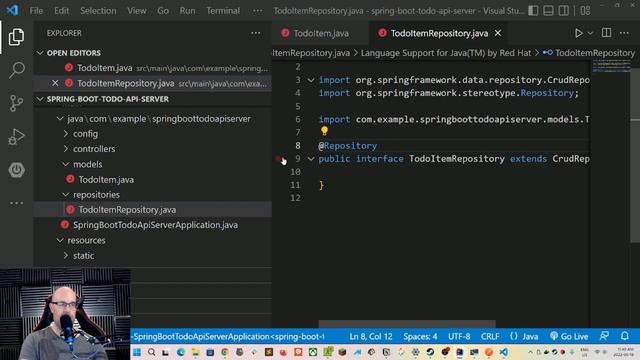Click Language Support for Java breadcrumb
This screenshot has width=640, height=360.
click(x=446, y=53)
